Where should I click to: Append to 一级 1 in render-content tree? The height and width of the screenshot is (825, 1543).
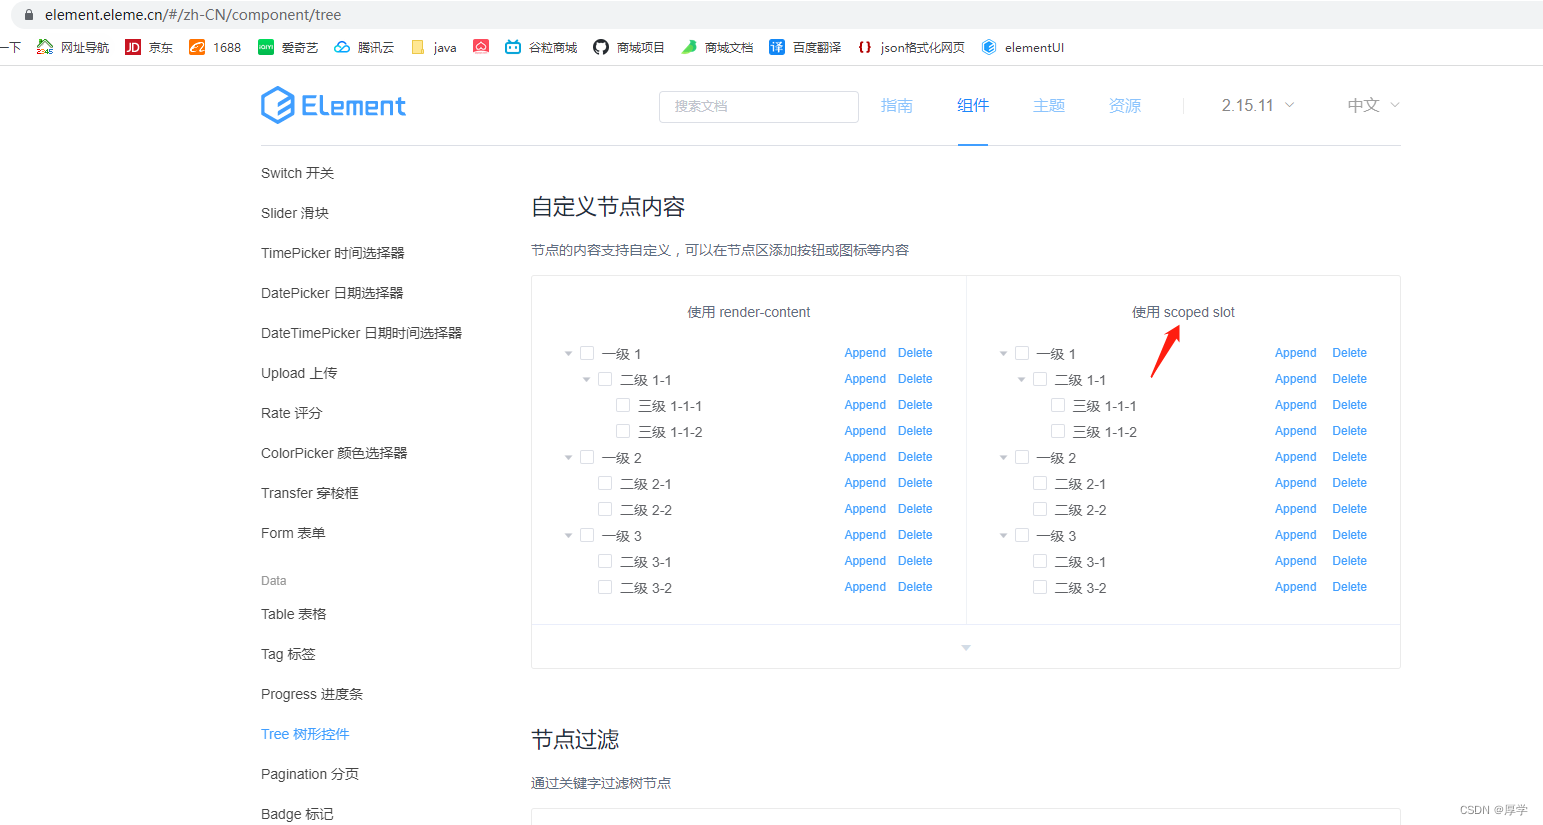865,353
